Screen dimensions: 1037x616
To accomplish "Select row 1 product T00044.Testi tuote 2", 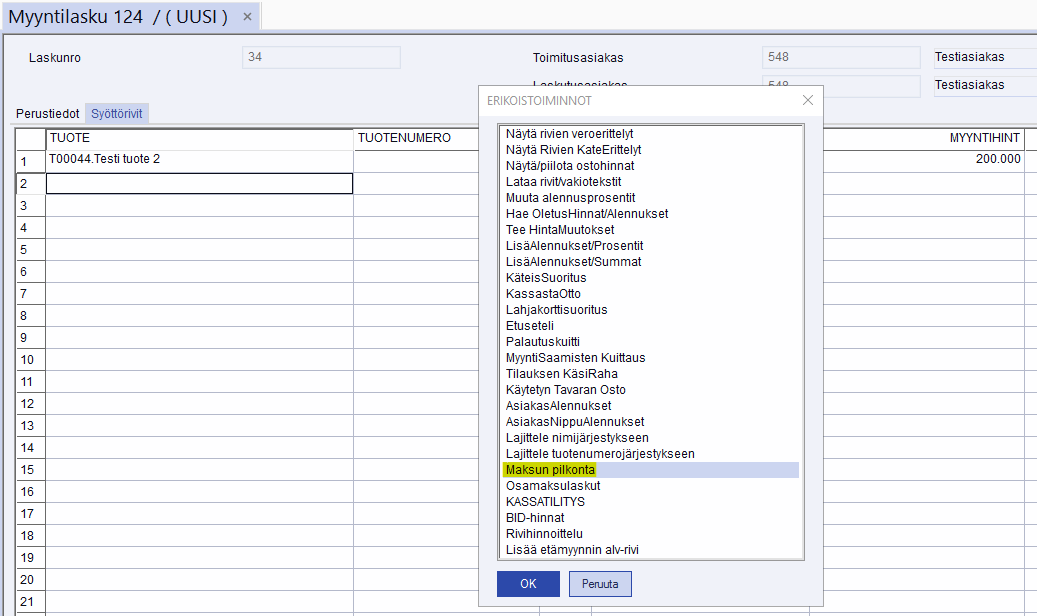I will click(x=199, y=160).
